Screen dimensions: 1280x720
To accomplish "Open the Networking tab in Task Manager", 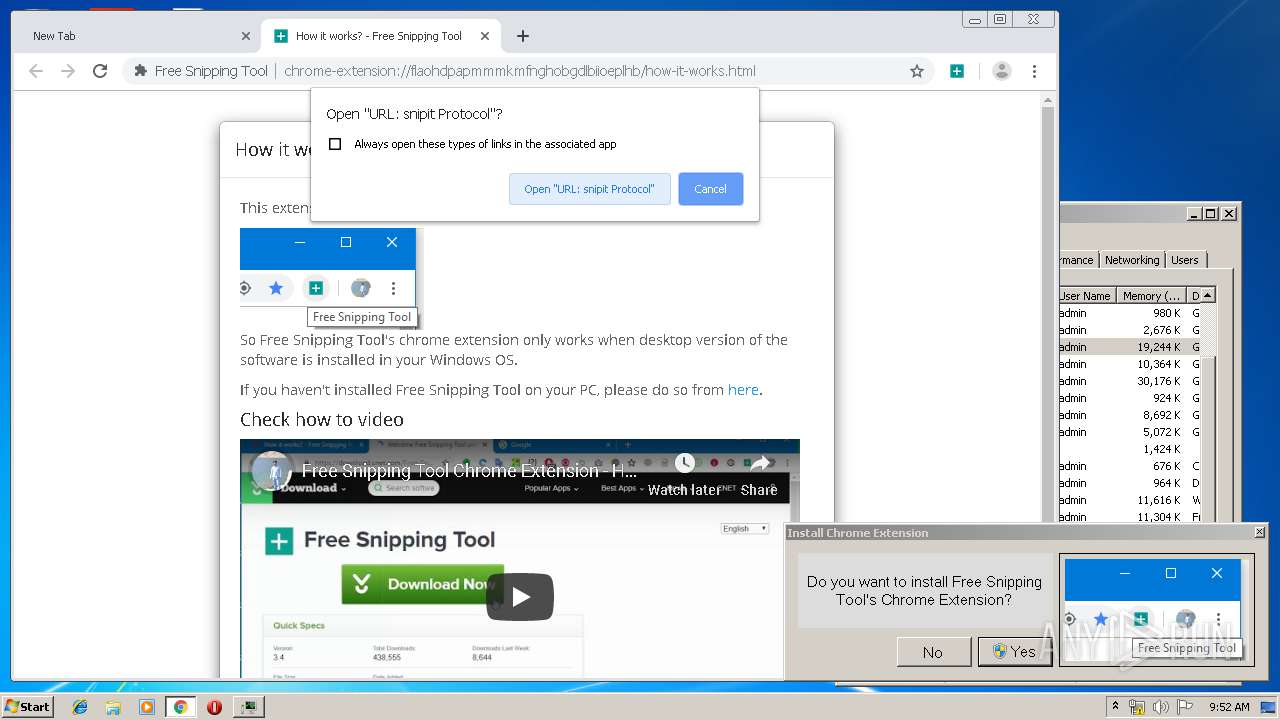I will tap(1132, 260).
